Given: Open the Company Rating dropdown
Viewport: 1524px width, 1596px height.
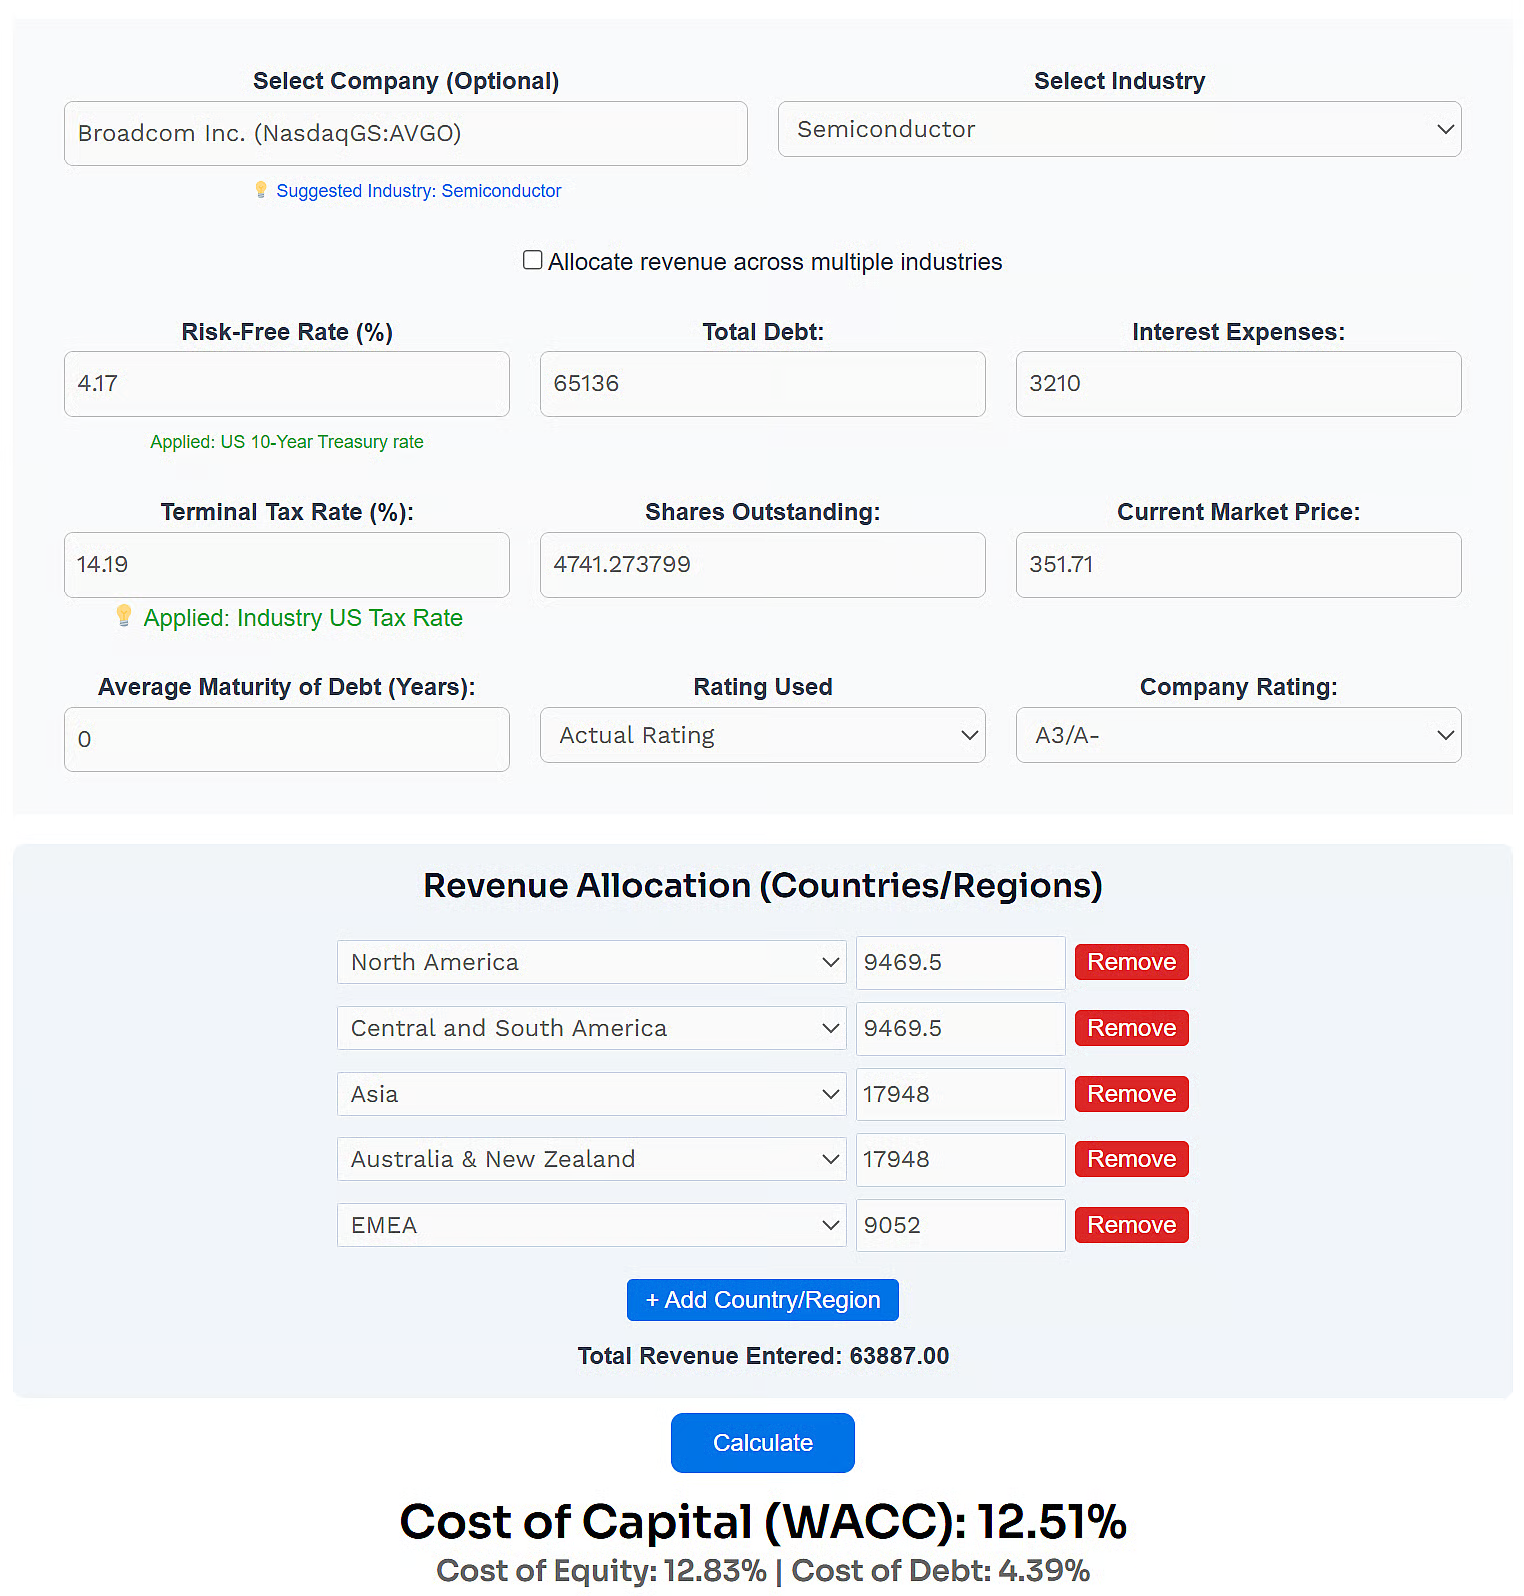Looking at the screenshot, I should pos(1238,735).
